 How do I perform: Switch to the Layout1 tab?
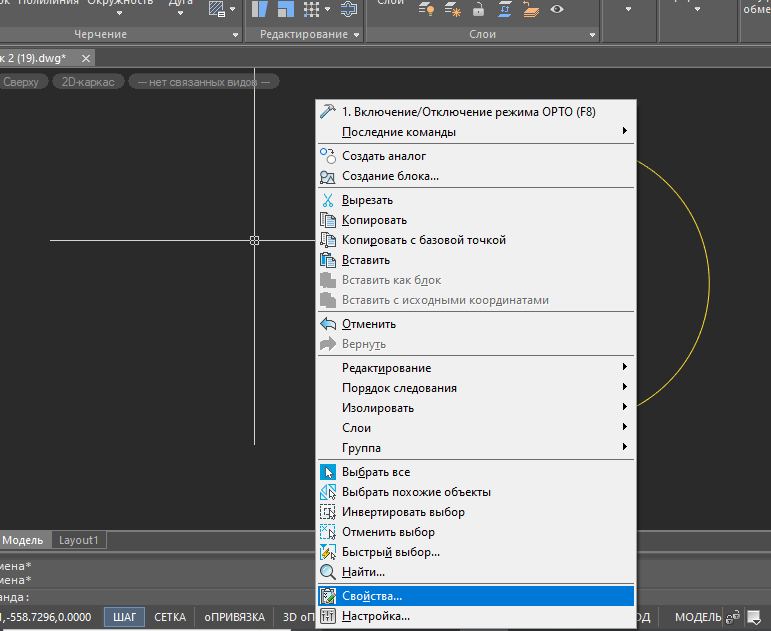(79, 540)
